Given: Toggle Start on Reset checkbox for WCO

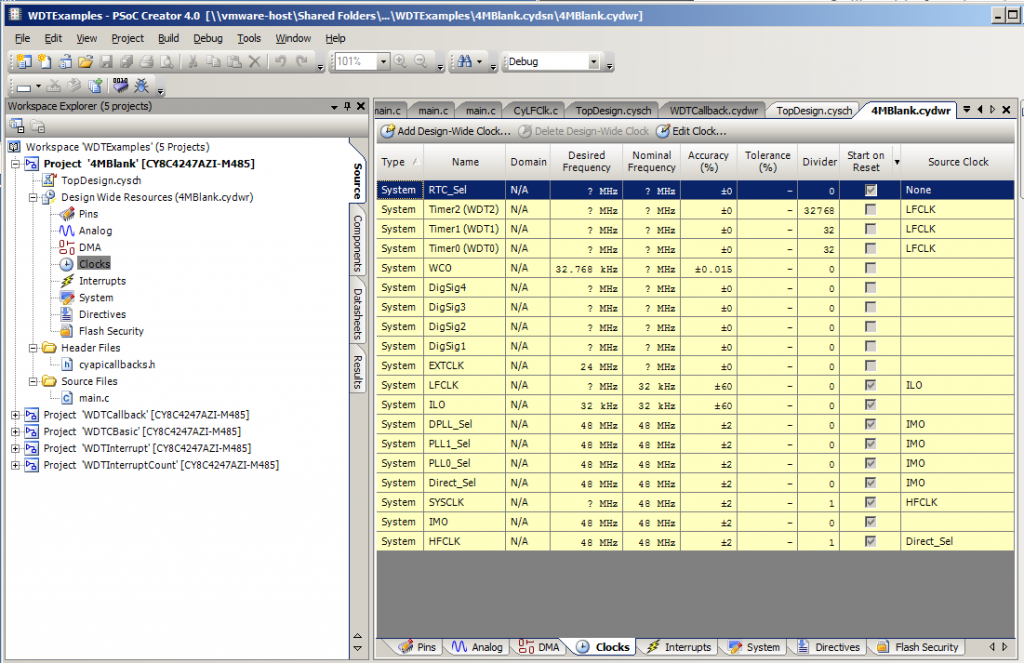Looking at the screenshot, I should (x=871, y=268).
